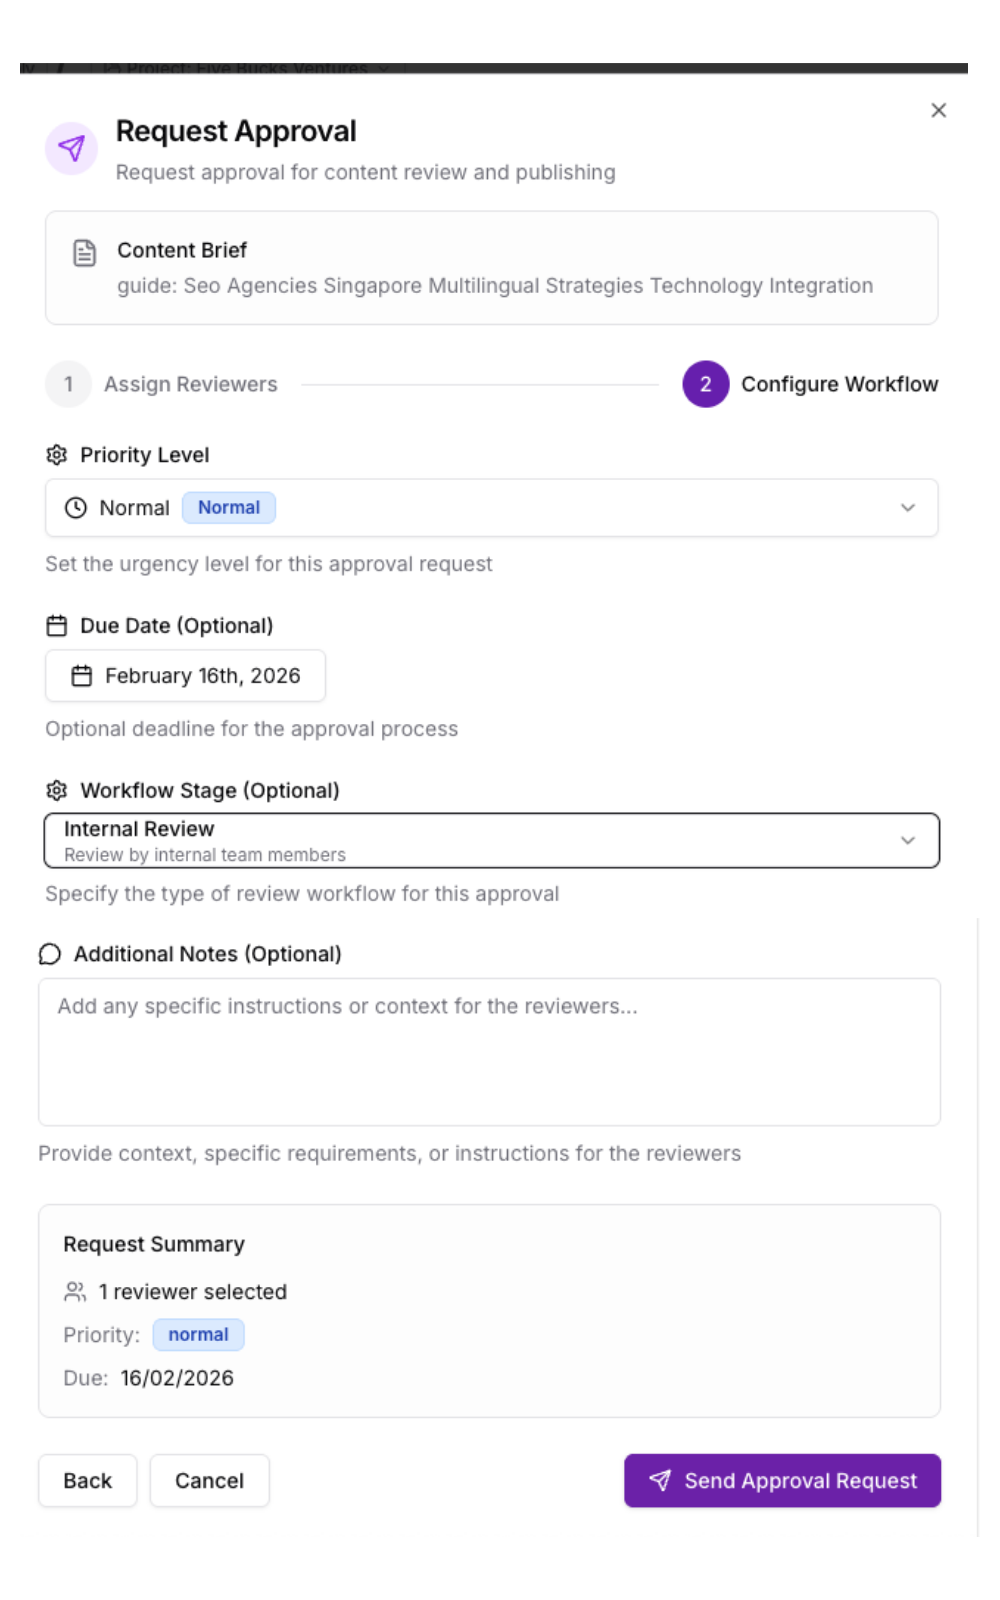The height and width of the screenshot is (1600, 1000).
Task: Click the chevron in the Workflow Stage dropdown
Action: [908, 841]
